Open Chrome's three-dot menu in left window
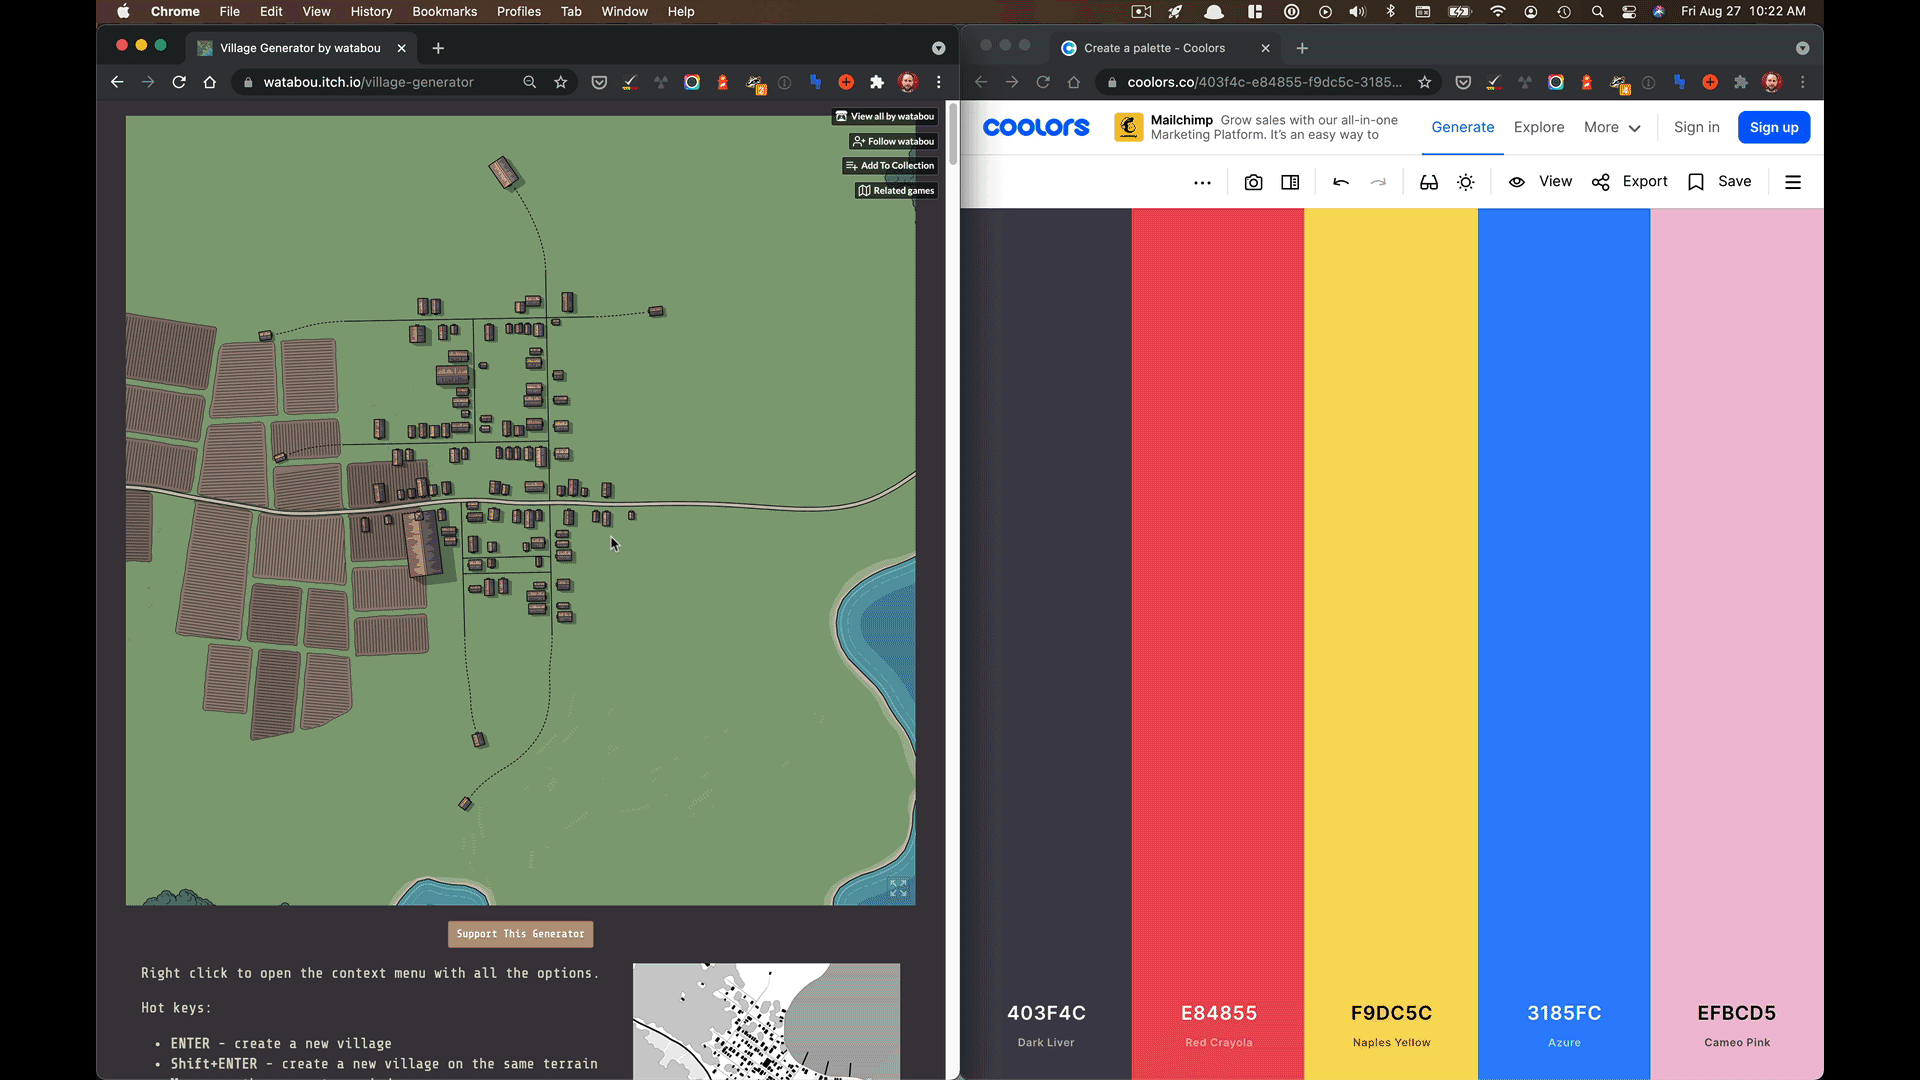The image size is (1920, 1080). click(938, 82)
